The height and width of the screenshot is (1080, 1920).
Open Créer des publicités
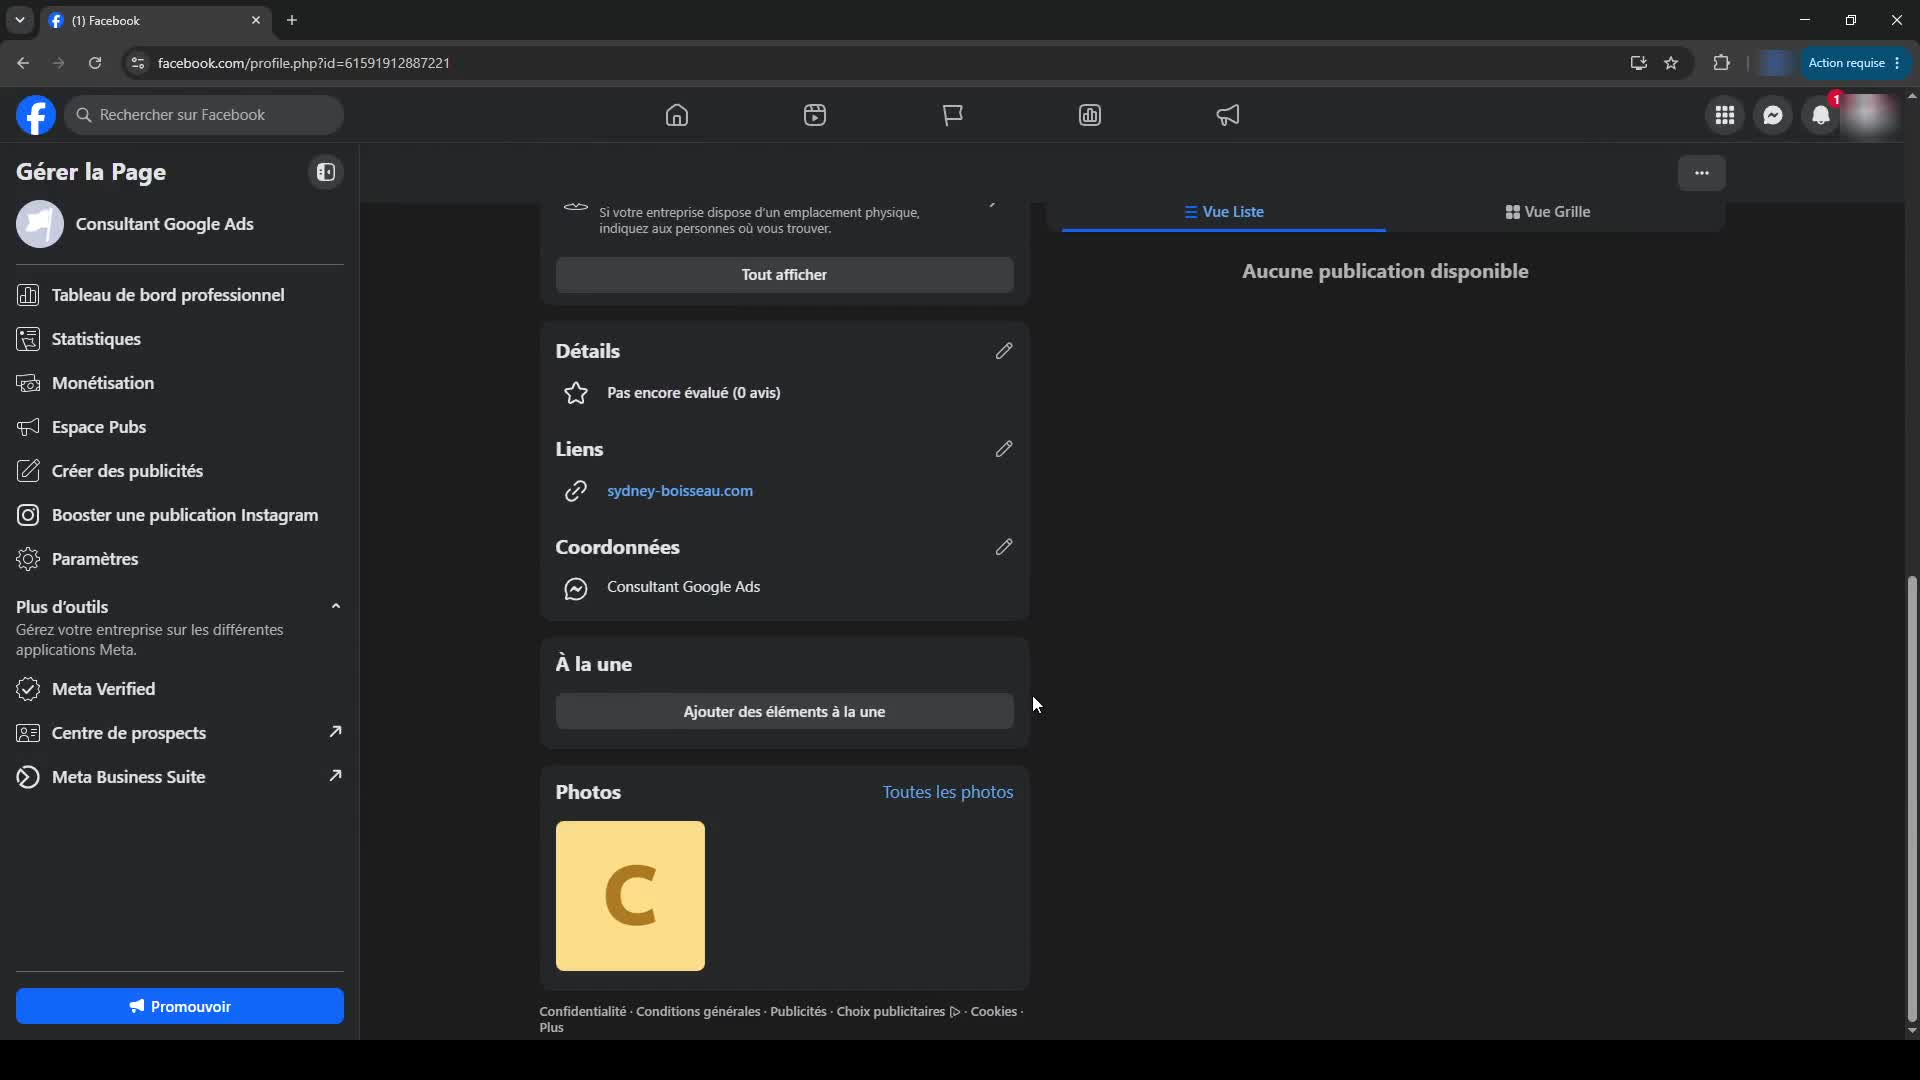pos(180,471)
